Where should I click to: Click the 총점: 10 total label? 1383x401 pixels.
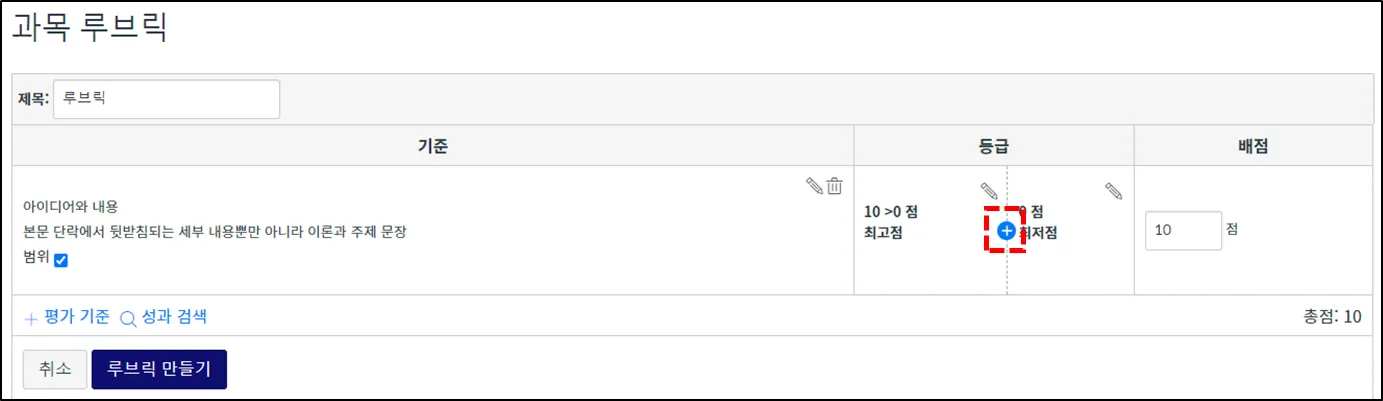(1331, 317)
